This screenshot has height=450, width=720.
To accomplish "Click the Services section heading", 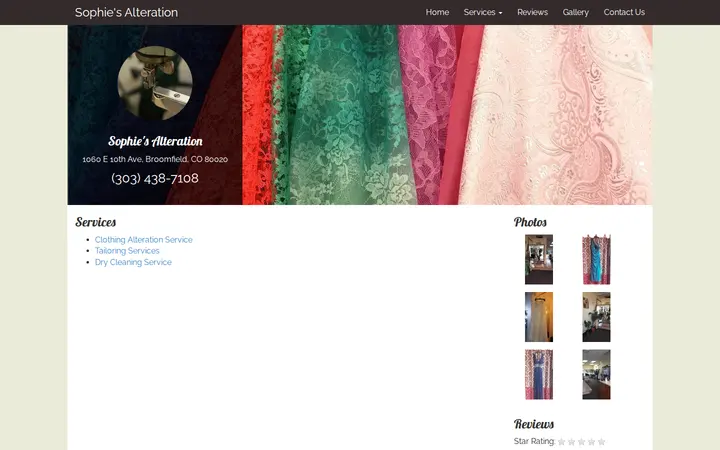I will 96,222.
